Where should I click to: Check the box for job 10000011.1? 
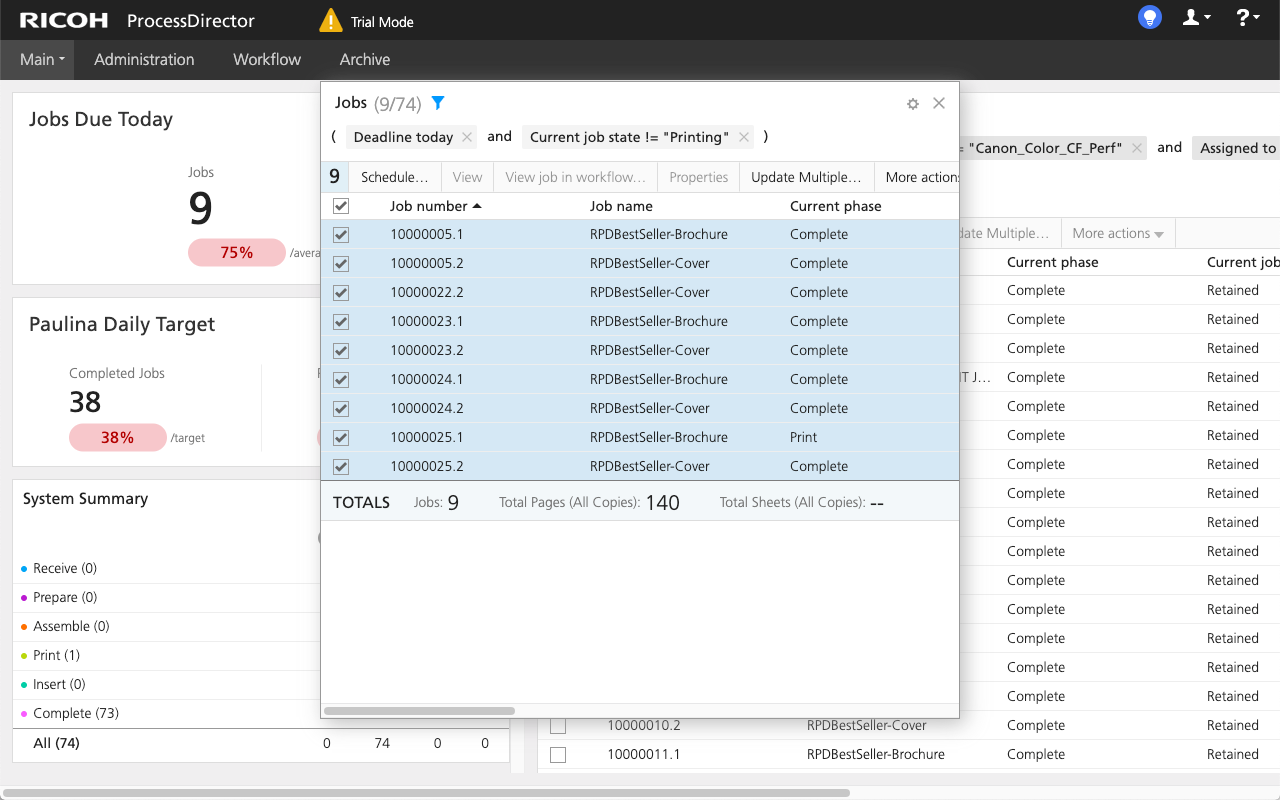click(x=558, y=755)
